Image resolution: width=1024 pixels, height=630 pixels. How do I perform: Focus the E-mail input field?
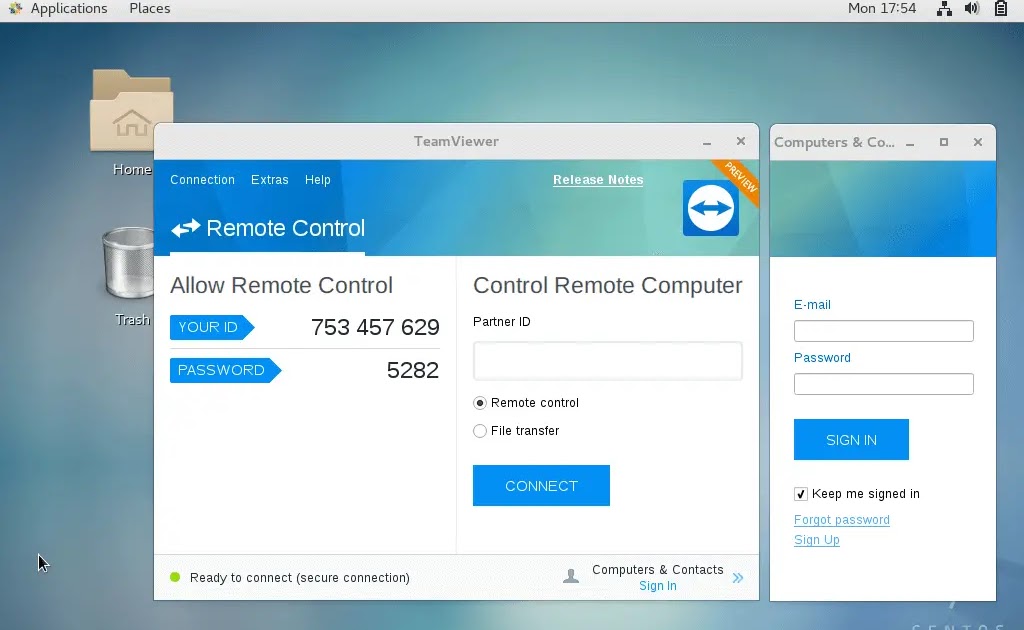884,331
